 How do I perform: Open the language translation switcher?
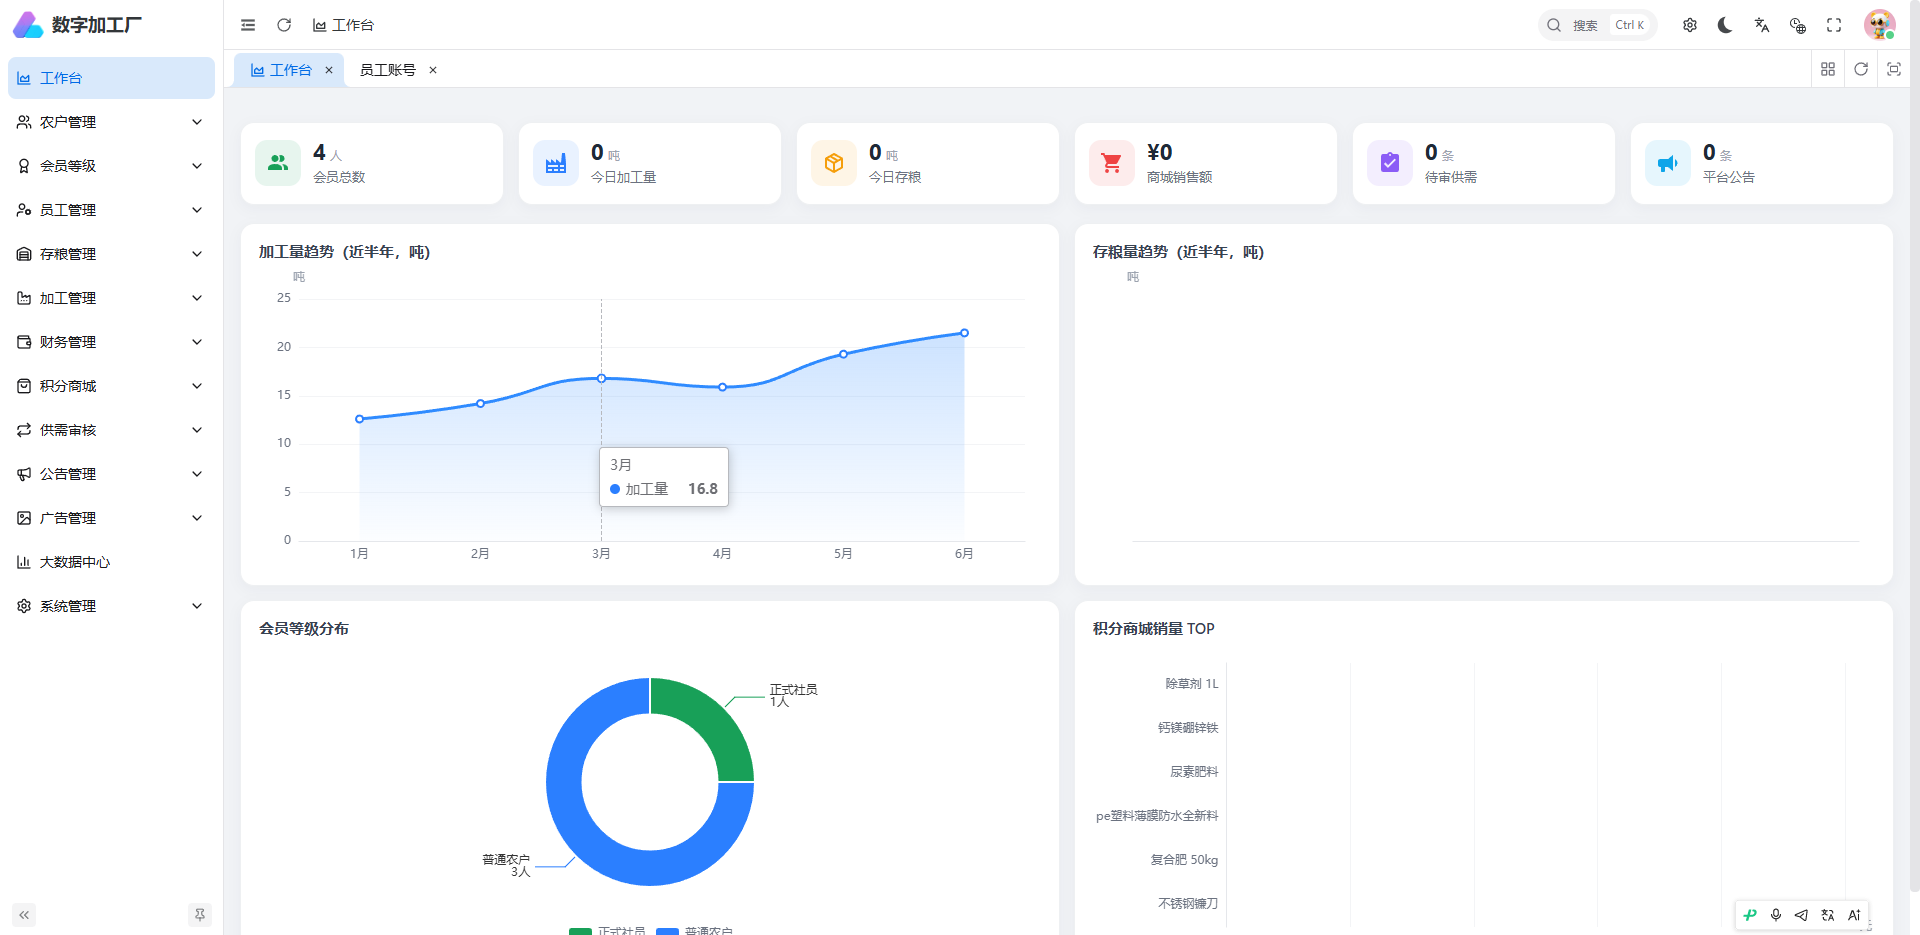click(x=1762, y=25)
